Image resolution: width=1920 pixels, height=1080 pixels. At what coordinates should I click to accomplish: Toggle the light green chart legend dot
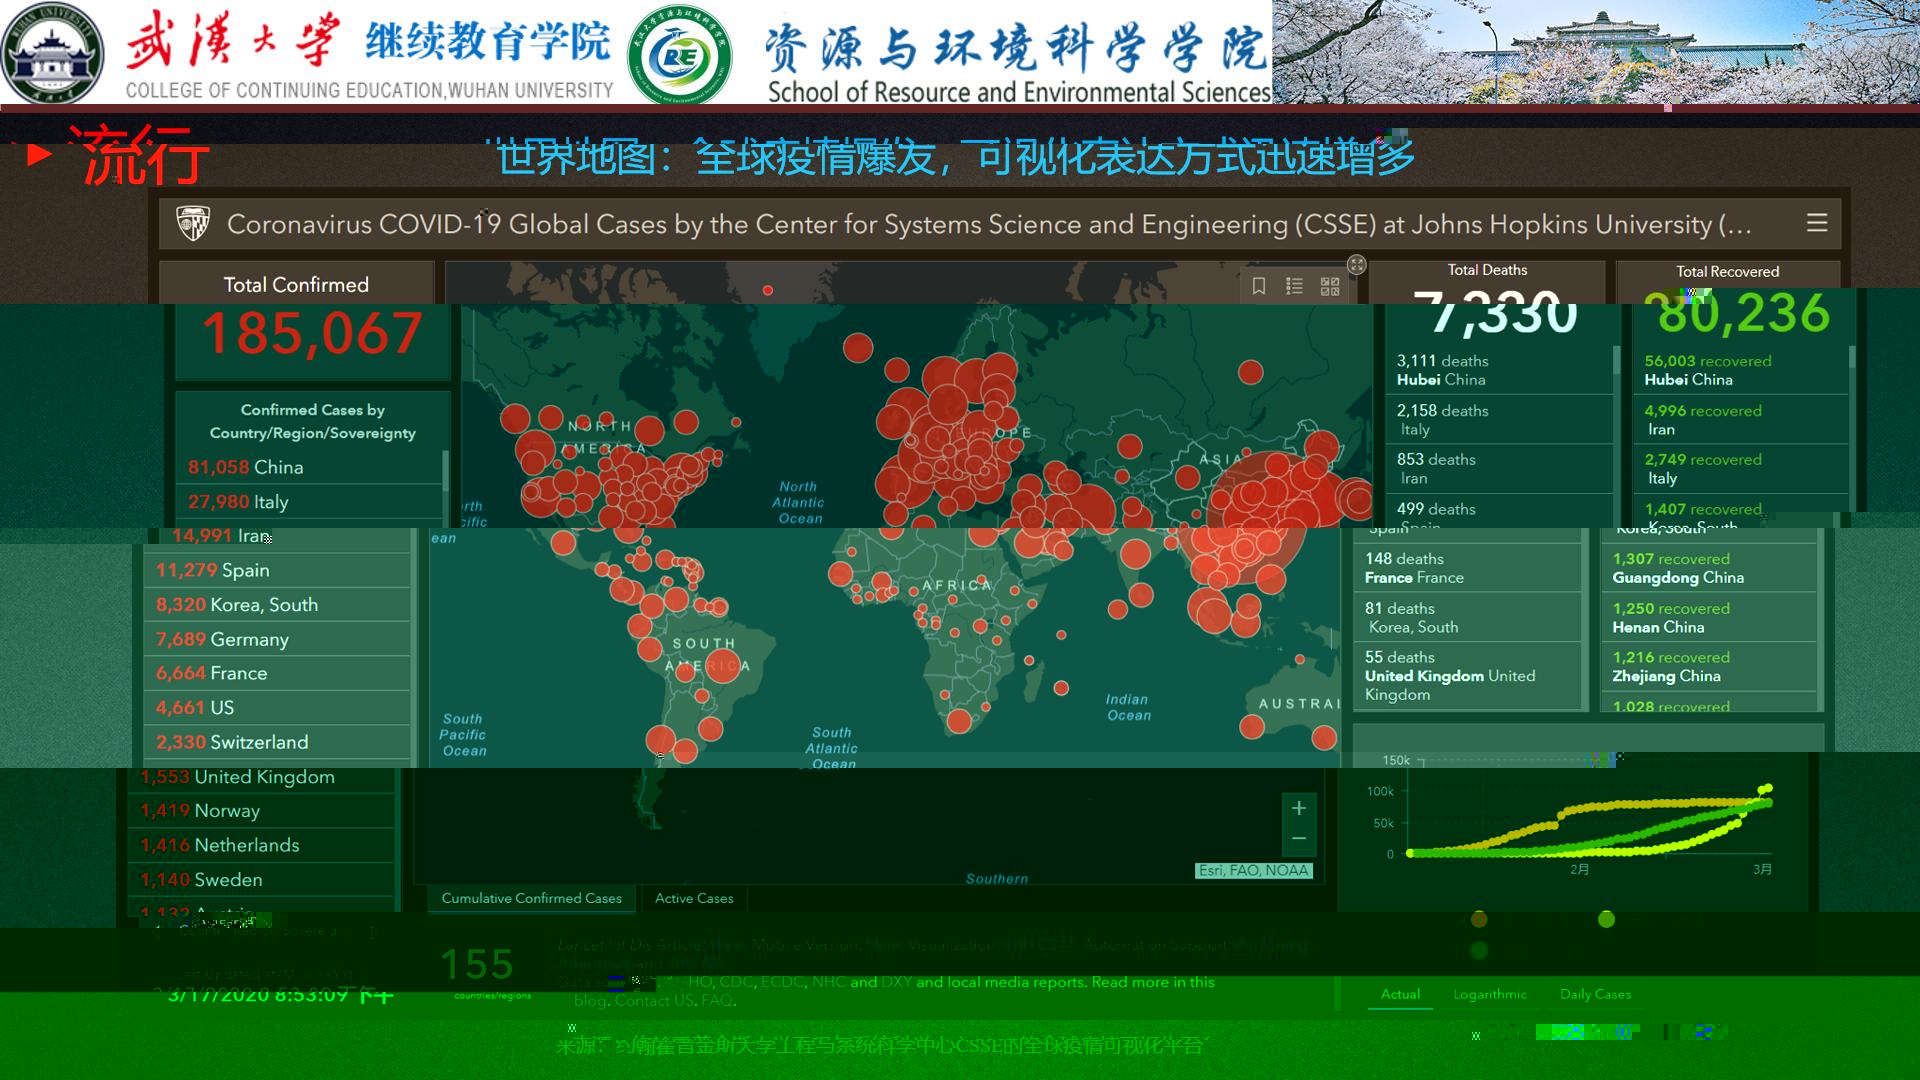click(x=1606, y=919)
